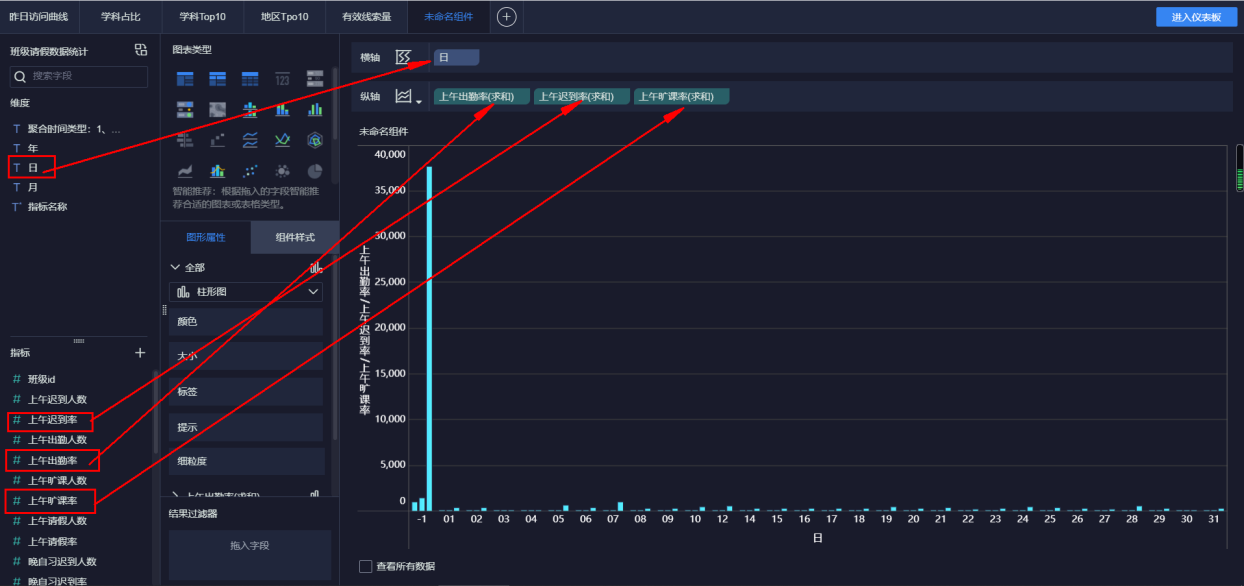This screenshot has height=586, width=1244.
Task: Choose the 123 indicator card chart type
Action: [282, 79]
